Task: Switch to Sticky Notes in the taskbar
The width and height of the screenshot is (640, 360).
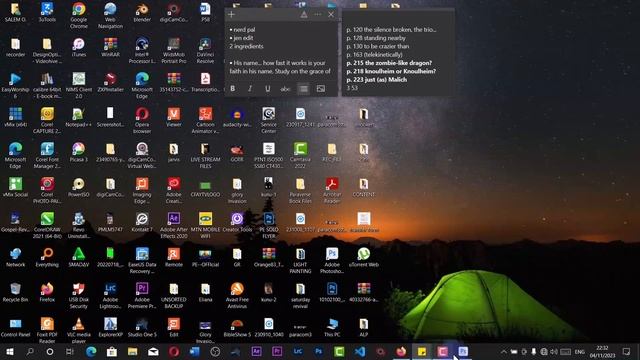Action: pos(422,351)
